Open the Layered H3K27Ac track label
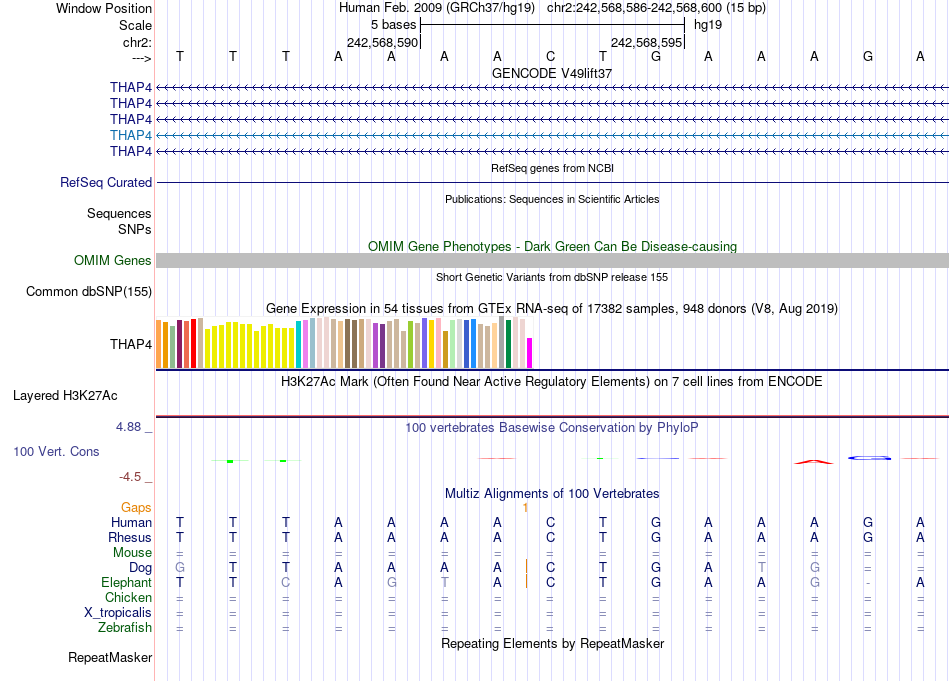The width and height of the screenshot is (950, 681). coord(65,396)
